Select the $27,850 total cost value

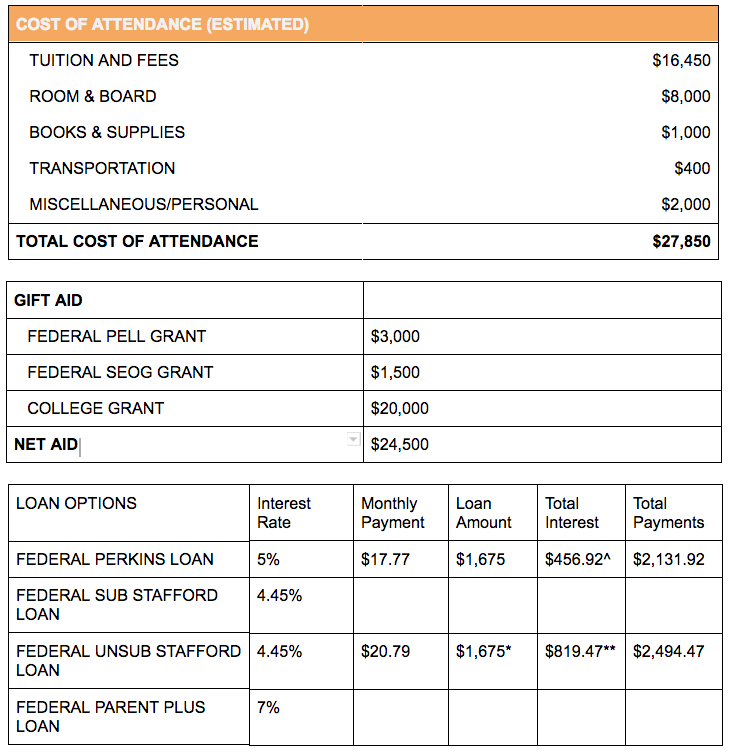(681, 241)
